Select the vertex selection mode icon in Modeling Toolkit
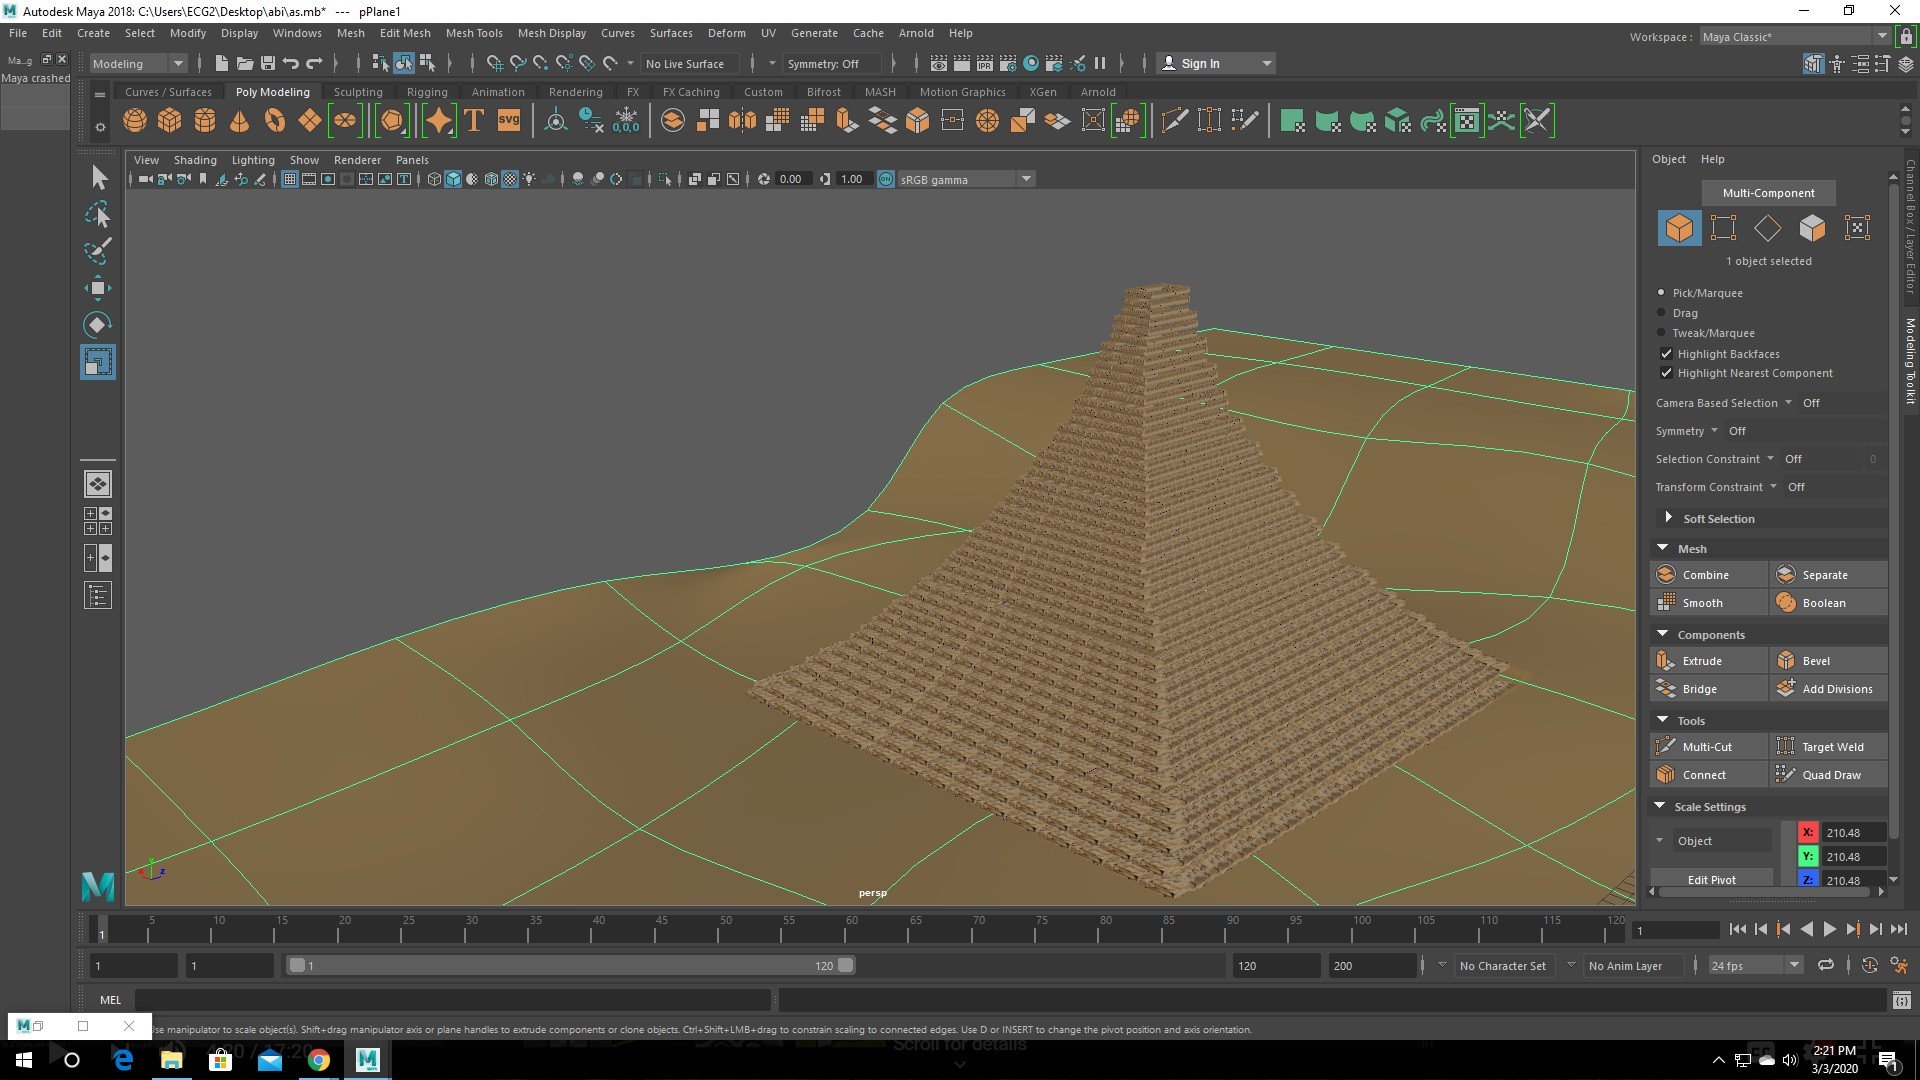Screen dimensions: 1920x1080 point(1723,228)
